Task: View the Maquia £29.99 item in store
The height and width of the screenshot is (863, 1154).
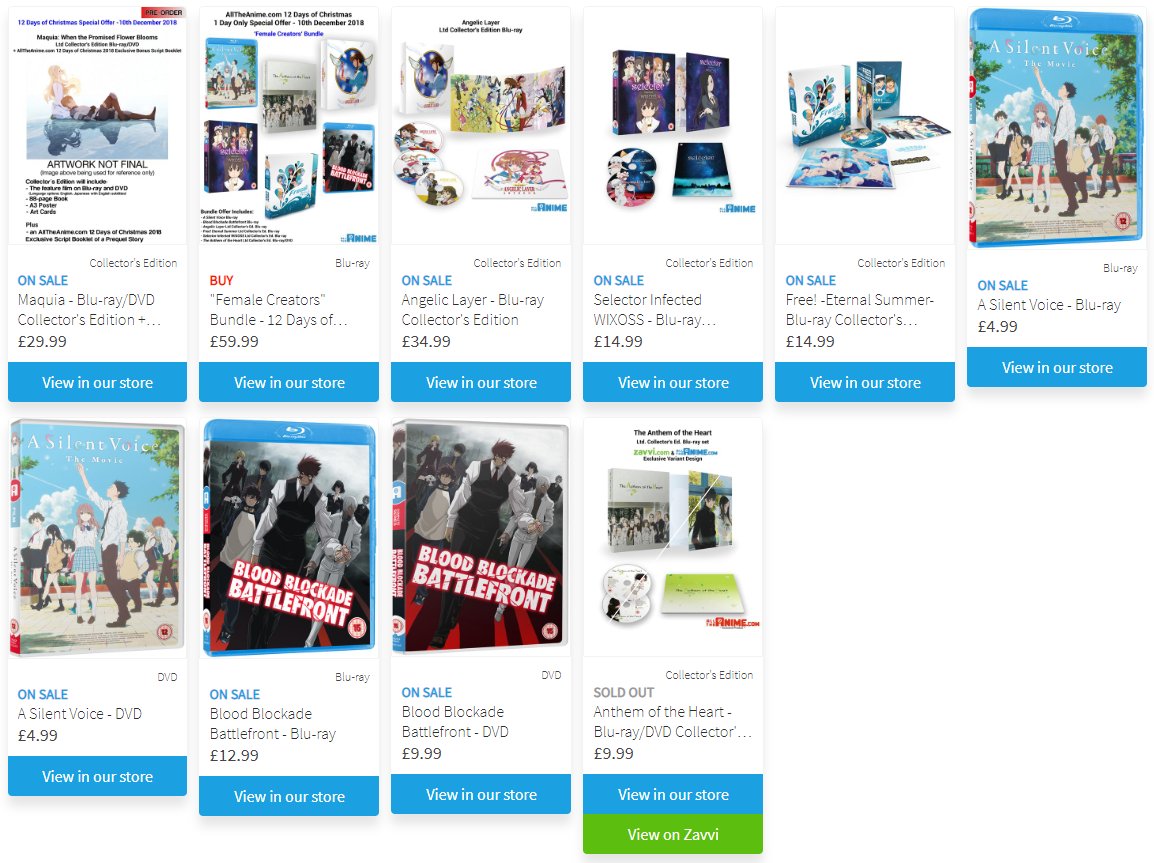Action: [97, 383]
